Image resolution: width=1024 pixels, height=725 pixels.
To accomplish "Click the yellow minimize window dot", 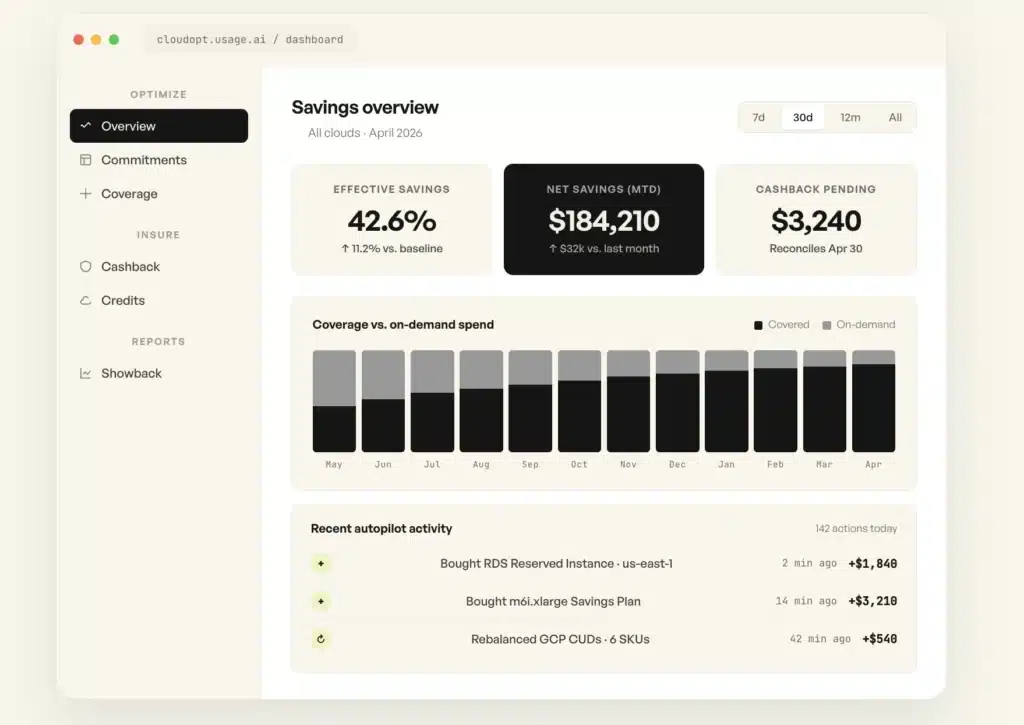I will [x=96, y=40].
